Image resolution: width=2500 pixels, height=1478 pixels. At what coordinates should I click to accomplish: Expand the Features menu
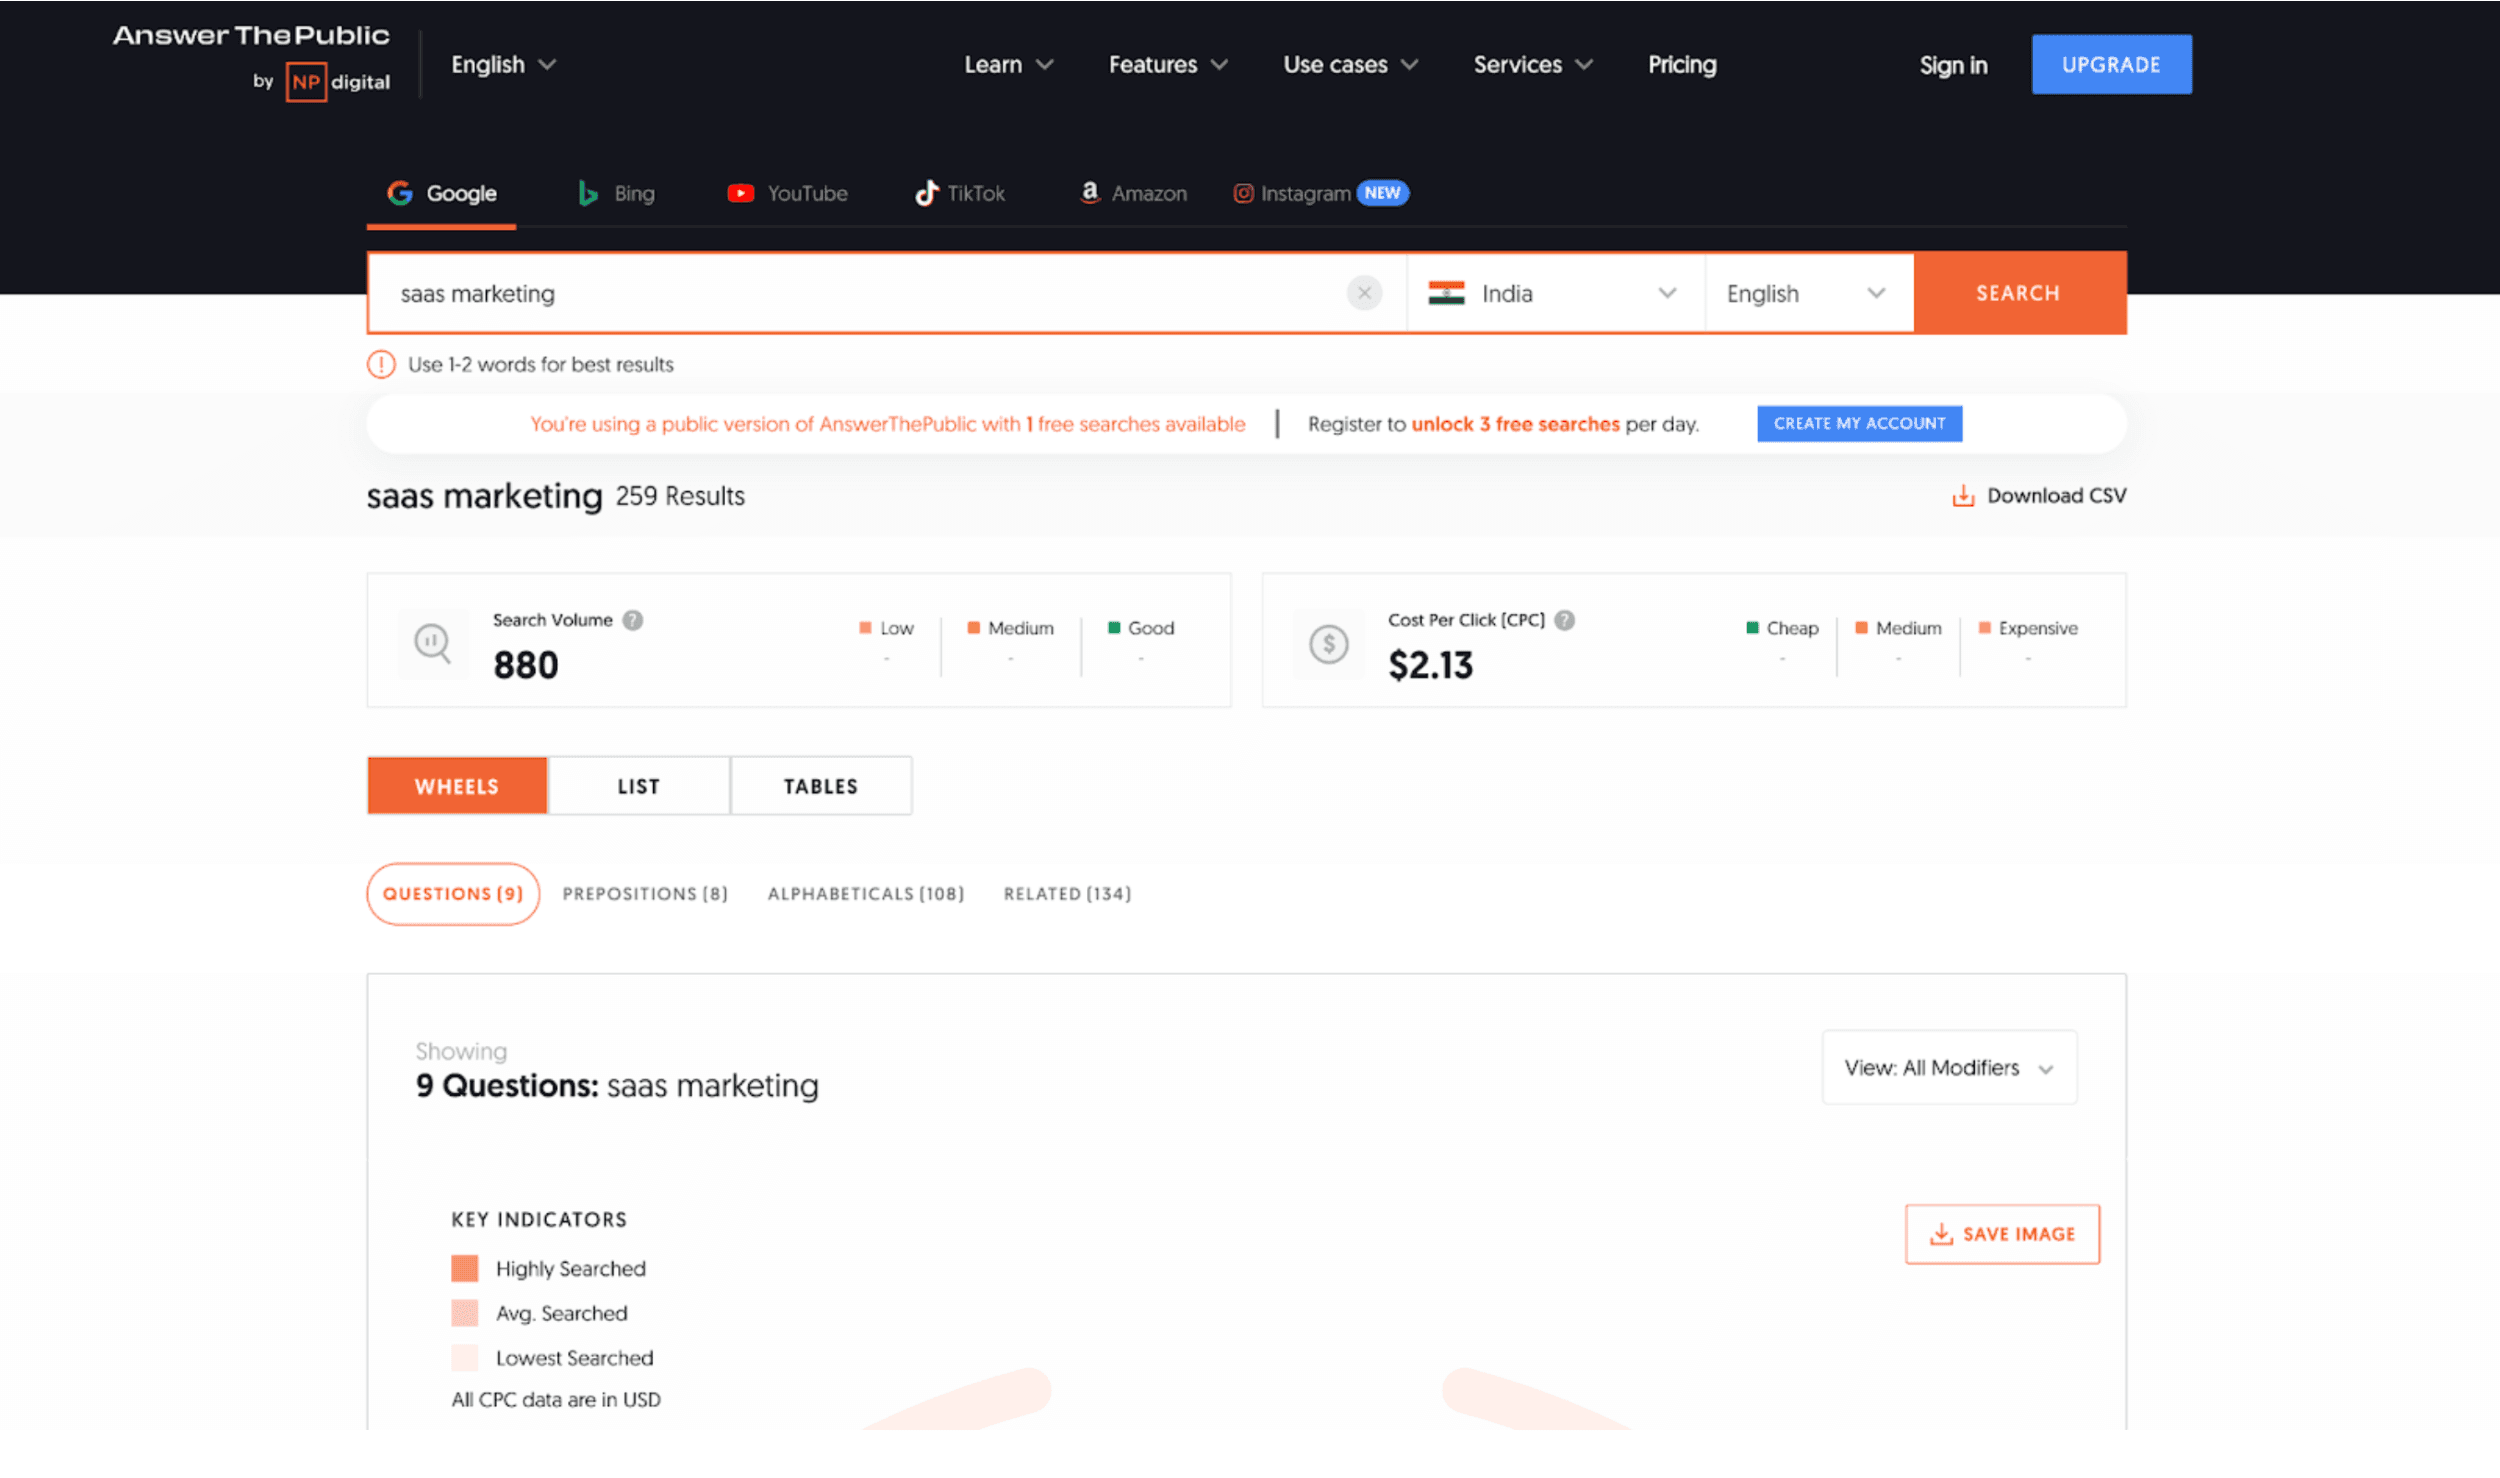click(1168, 65)
